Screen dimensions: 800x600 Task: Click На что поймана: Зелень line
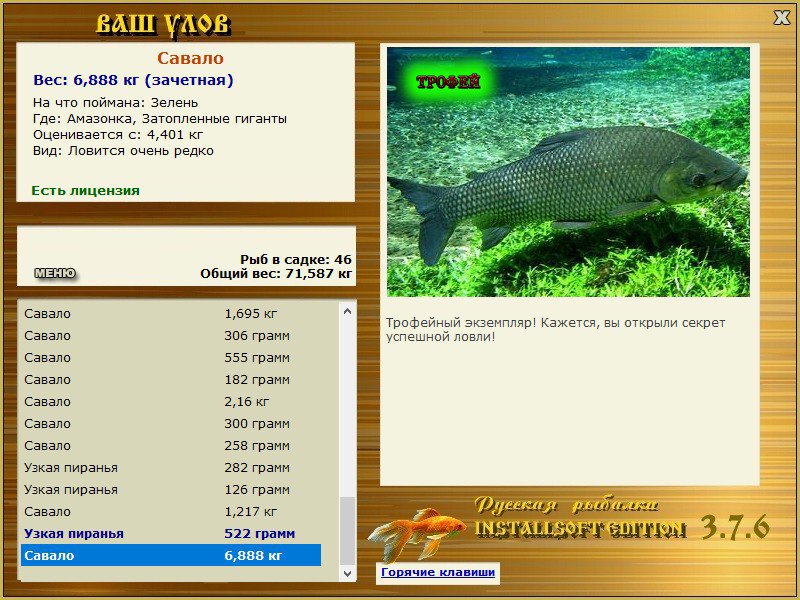[115, 103]
